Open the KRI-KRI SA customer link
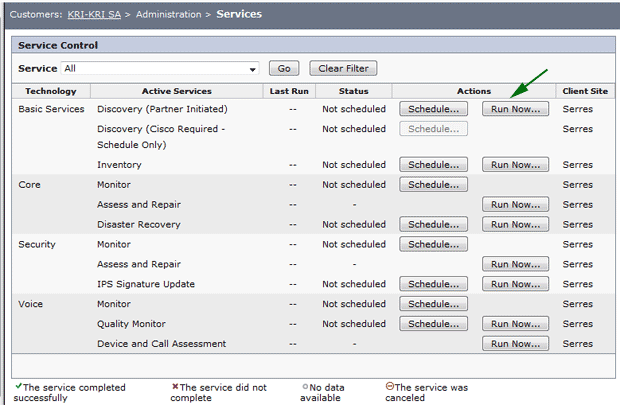This screenshot has height=405, width=620. [x=94, y=15]
